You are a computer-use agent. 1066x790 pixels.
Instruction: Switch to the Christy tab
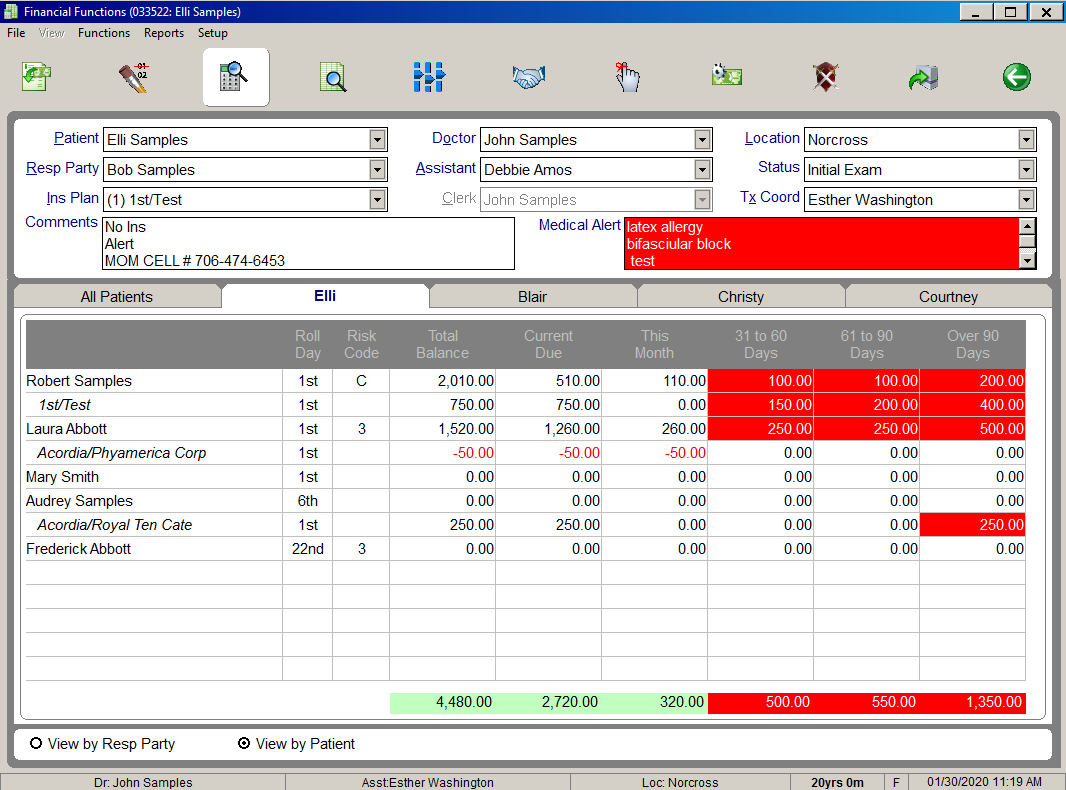[740, 297]
